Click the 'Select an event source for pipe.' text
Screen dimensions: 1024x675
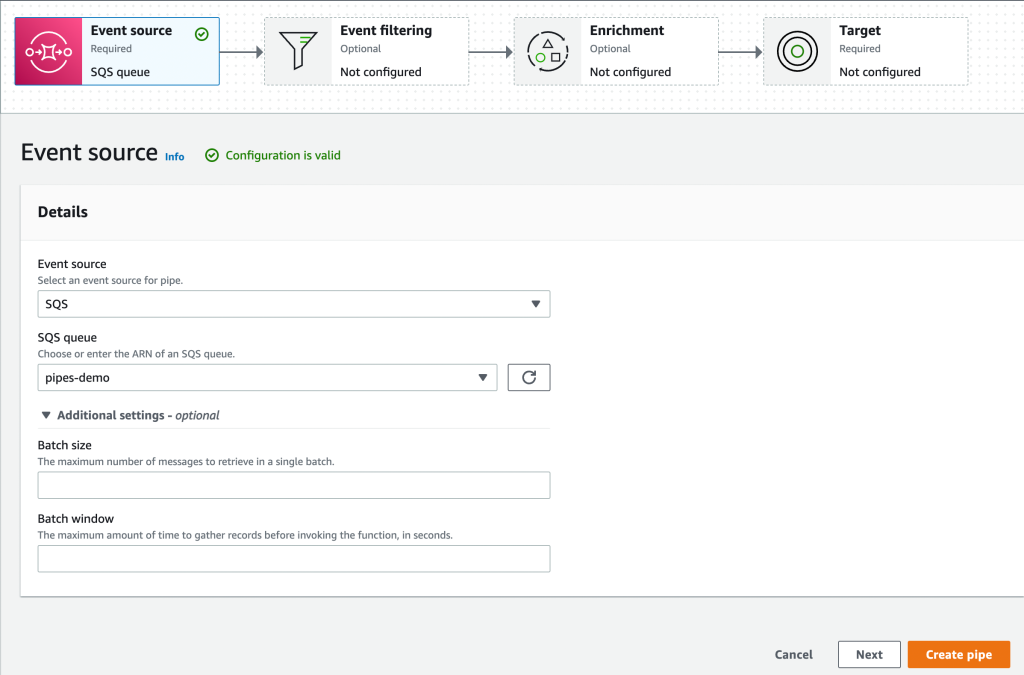[x=110, y=280]
